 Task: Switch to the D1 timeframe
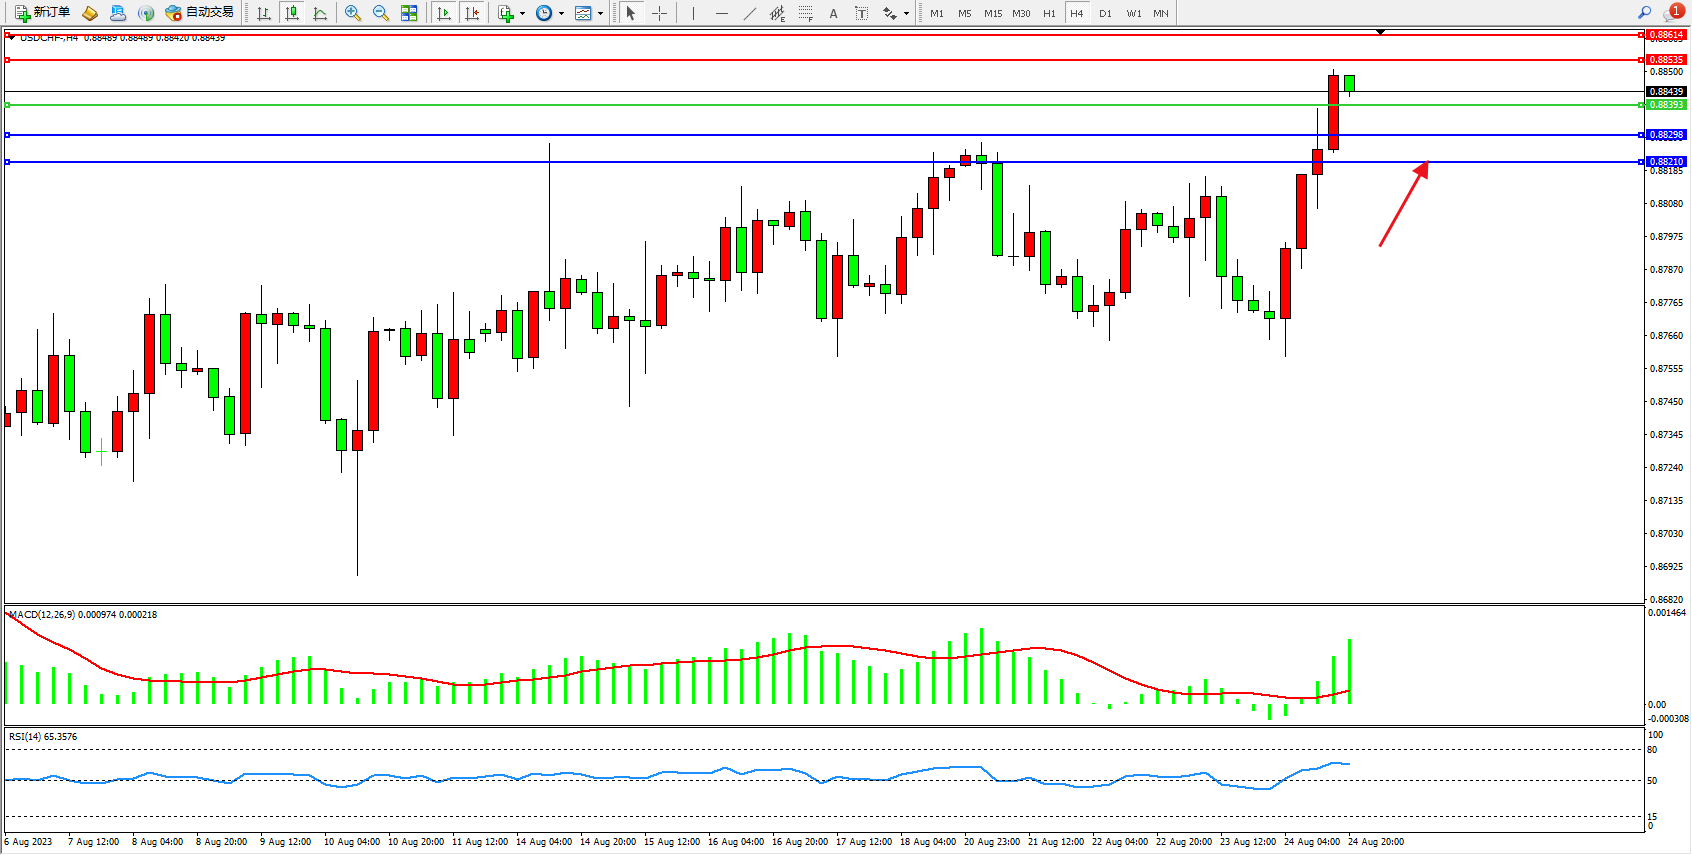click(1105, 13)
